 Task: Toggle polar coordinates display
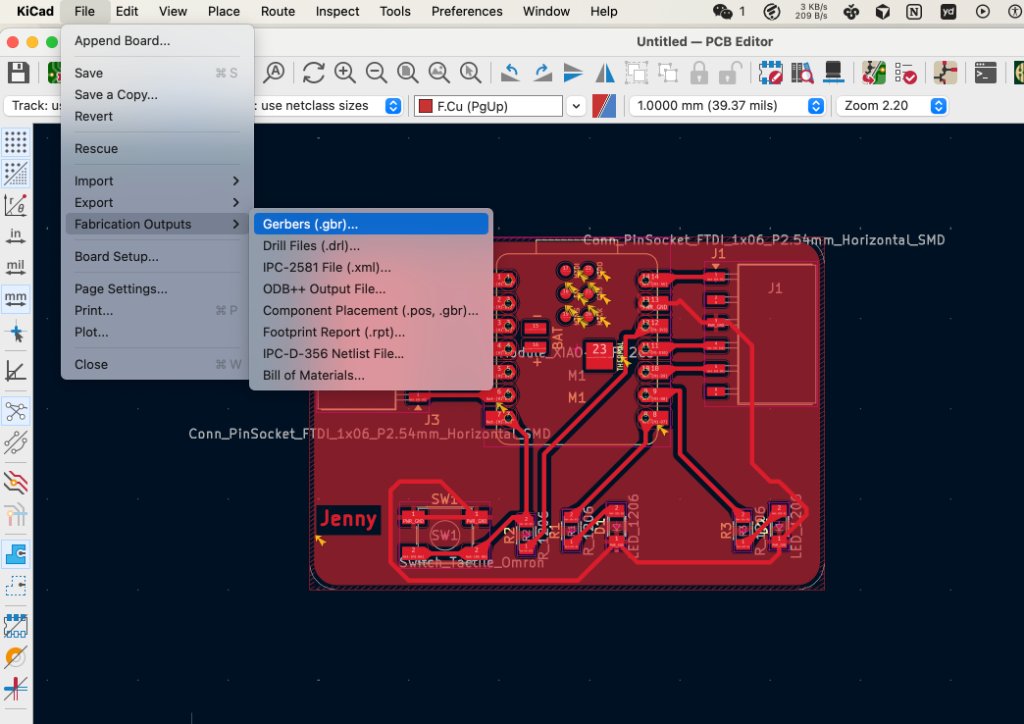tap(16, 204)
